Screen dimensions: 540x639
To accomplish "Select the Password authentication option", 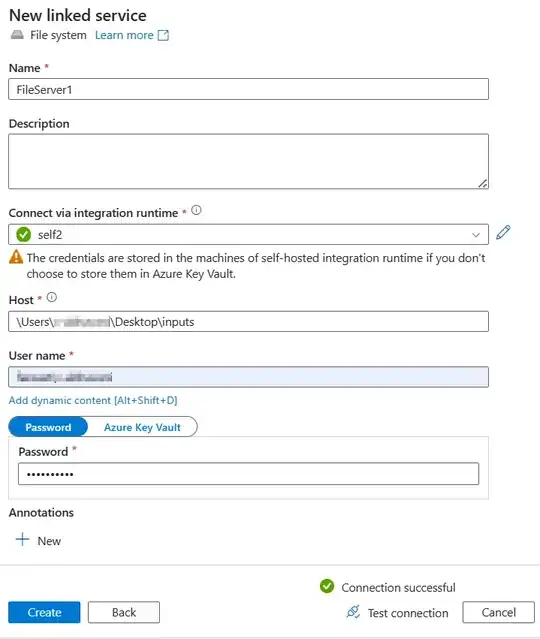I will point(48,427).
